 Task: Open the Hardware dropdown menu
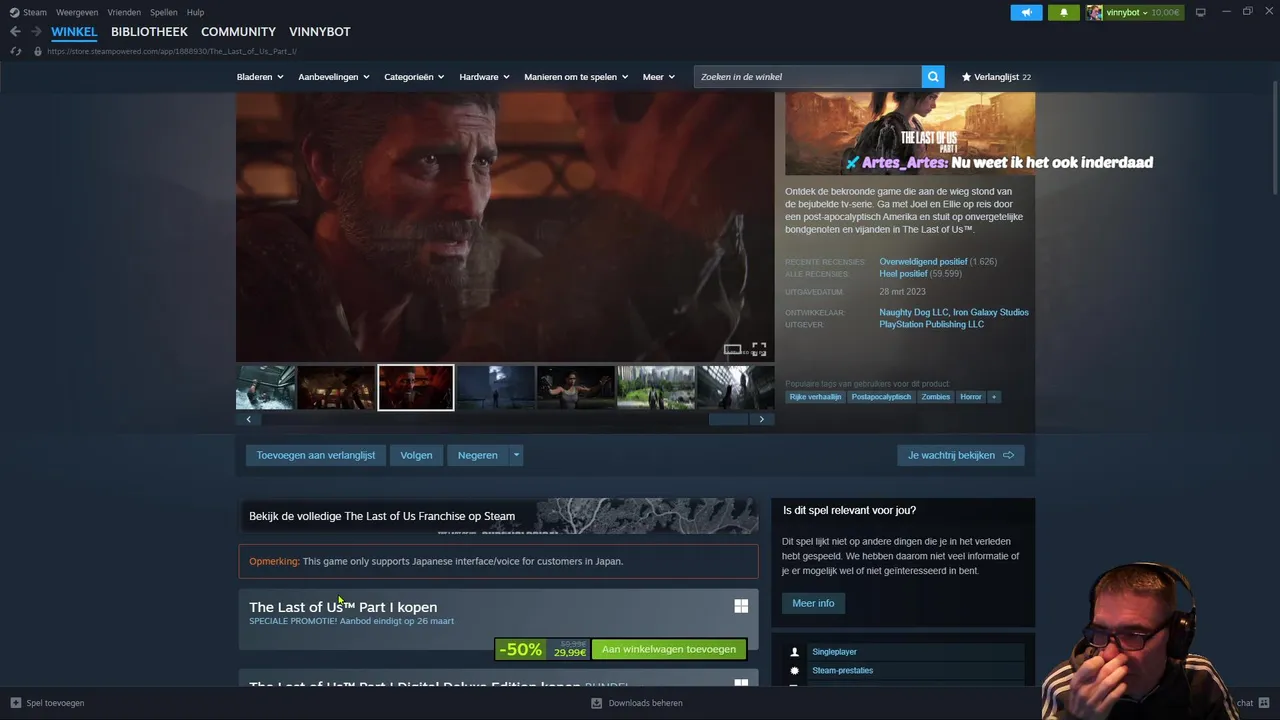coord(484,77)
